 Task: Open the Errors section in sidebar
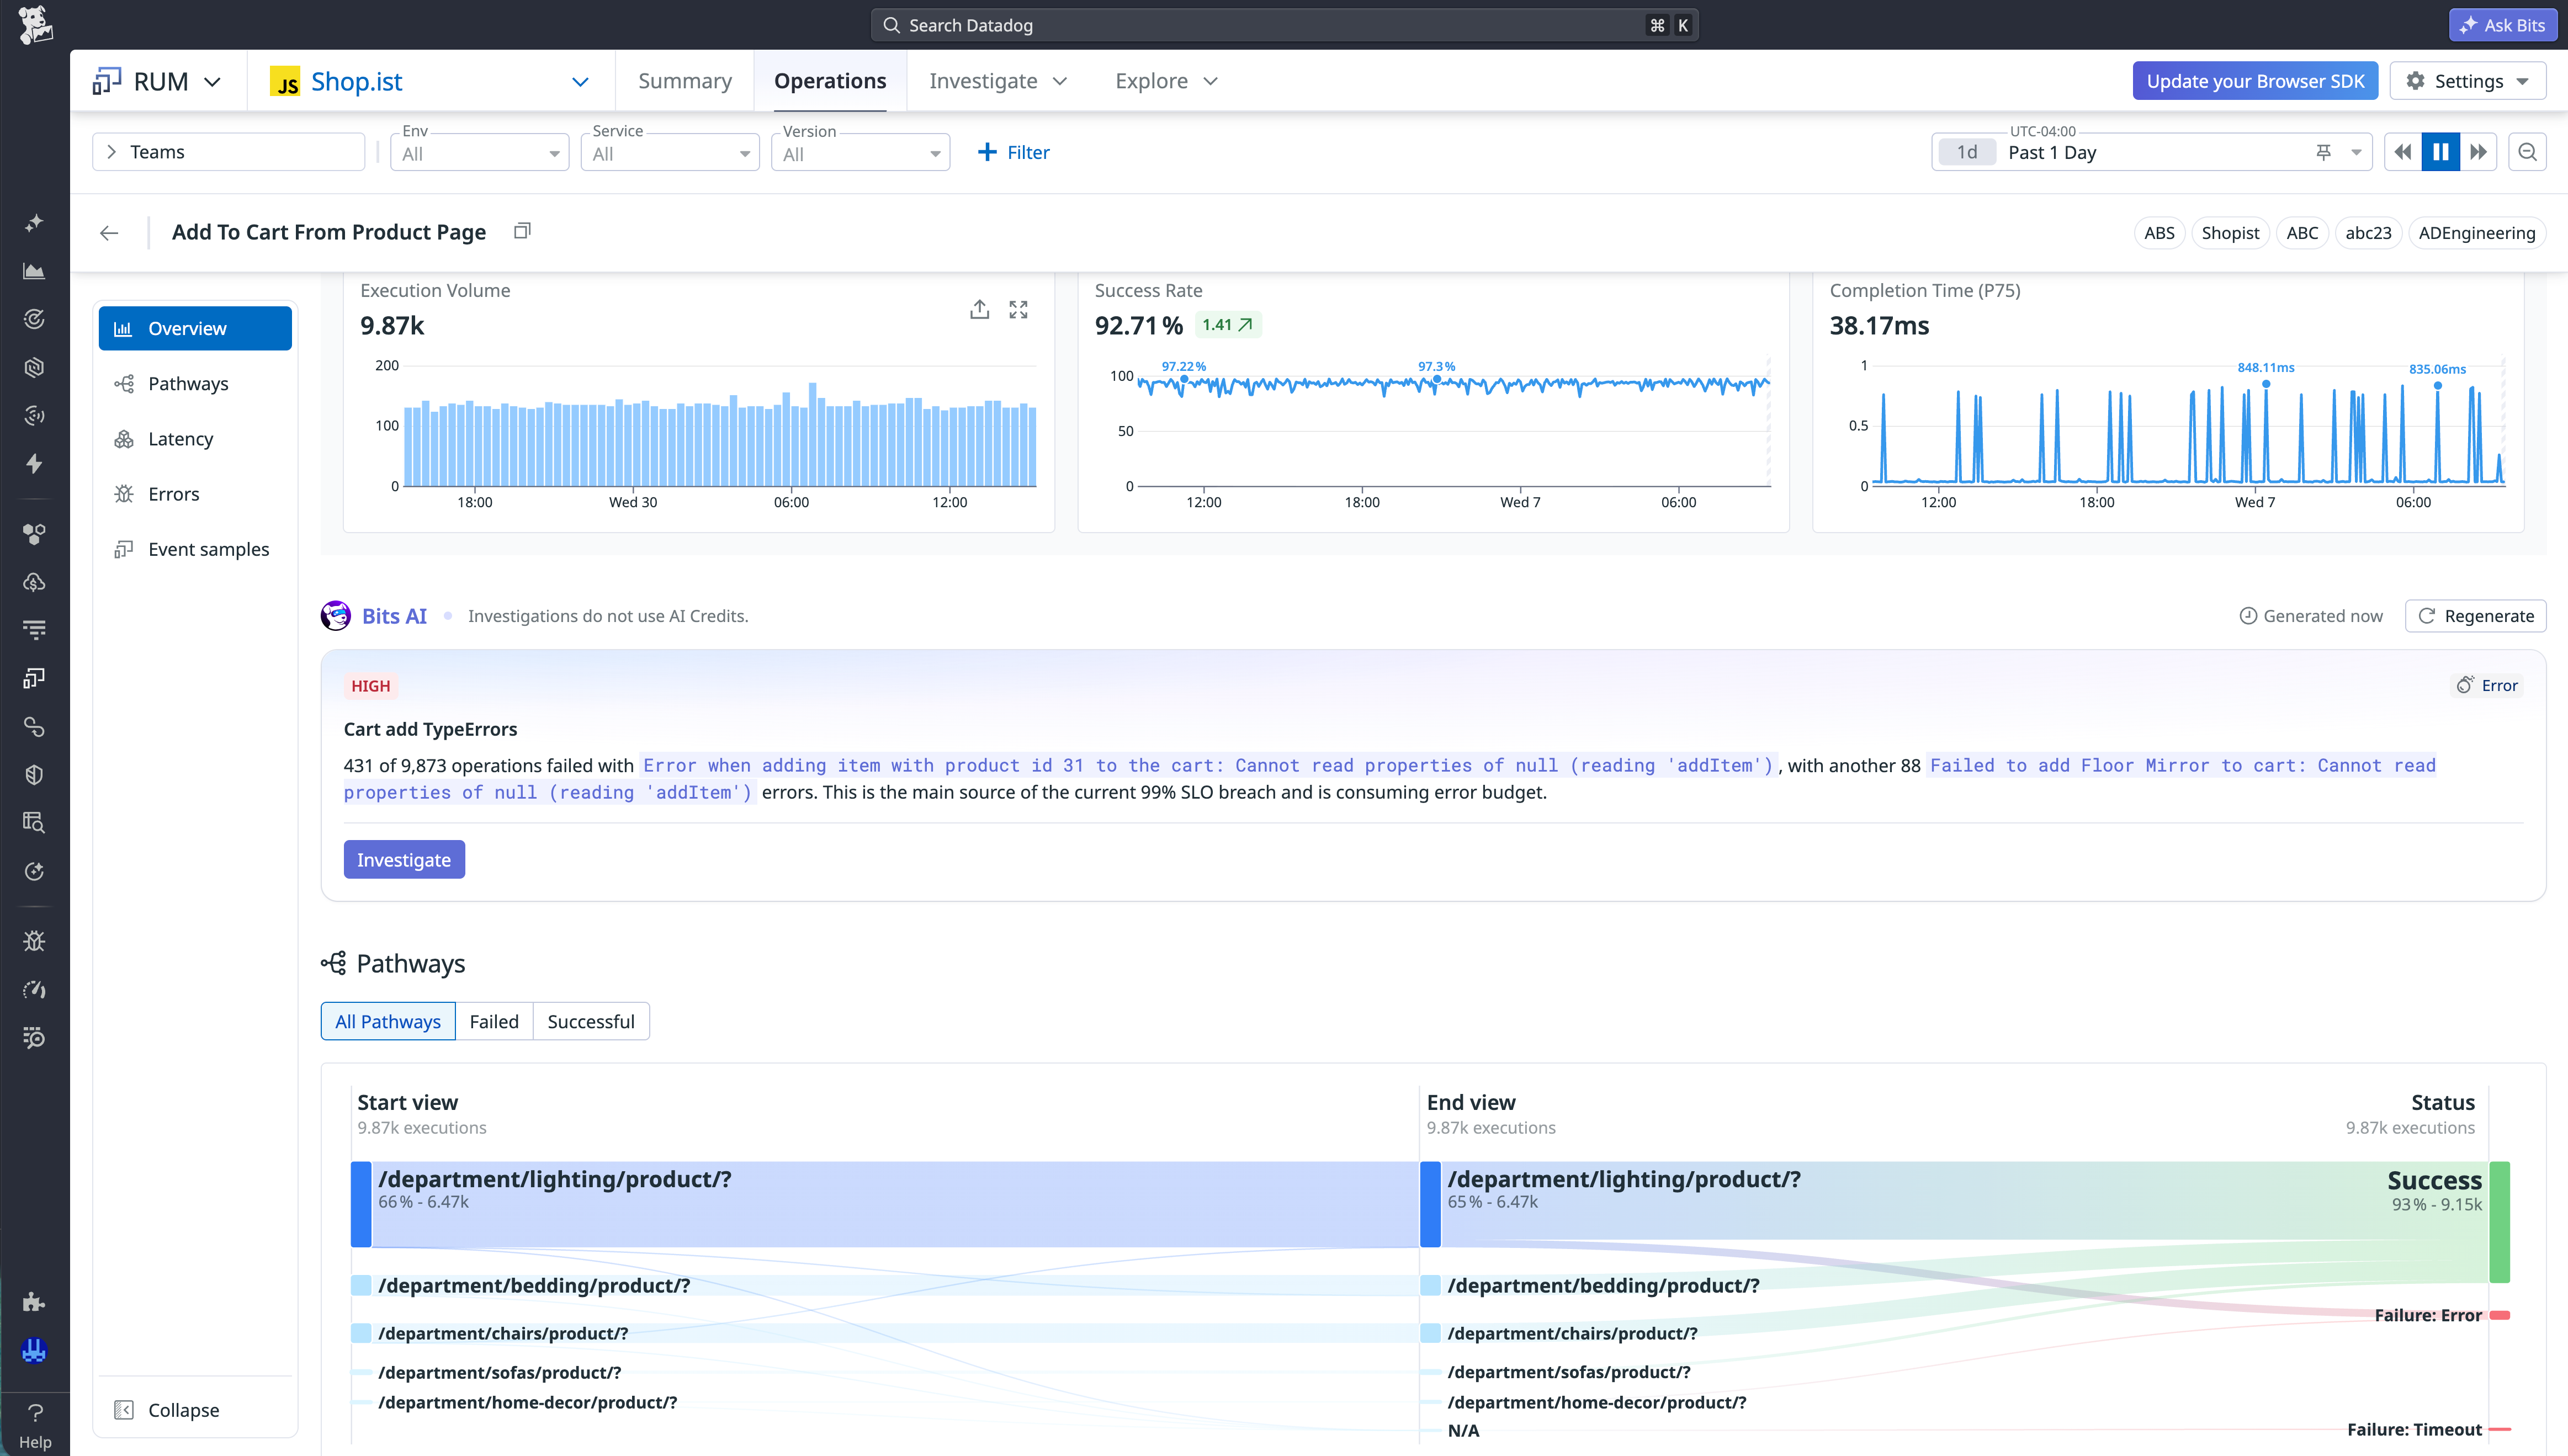[195, 494]
